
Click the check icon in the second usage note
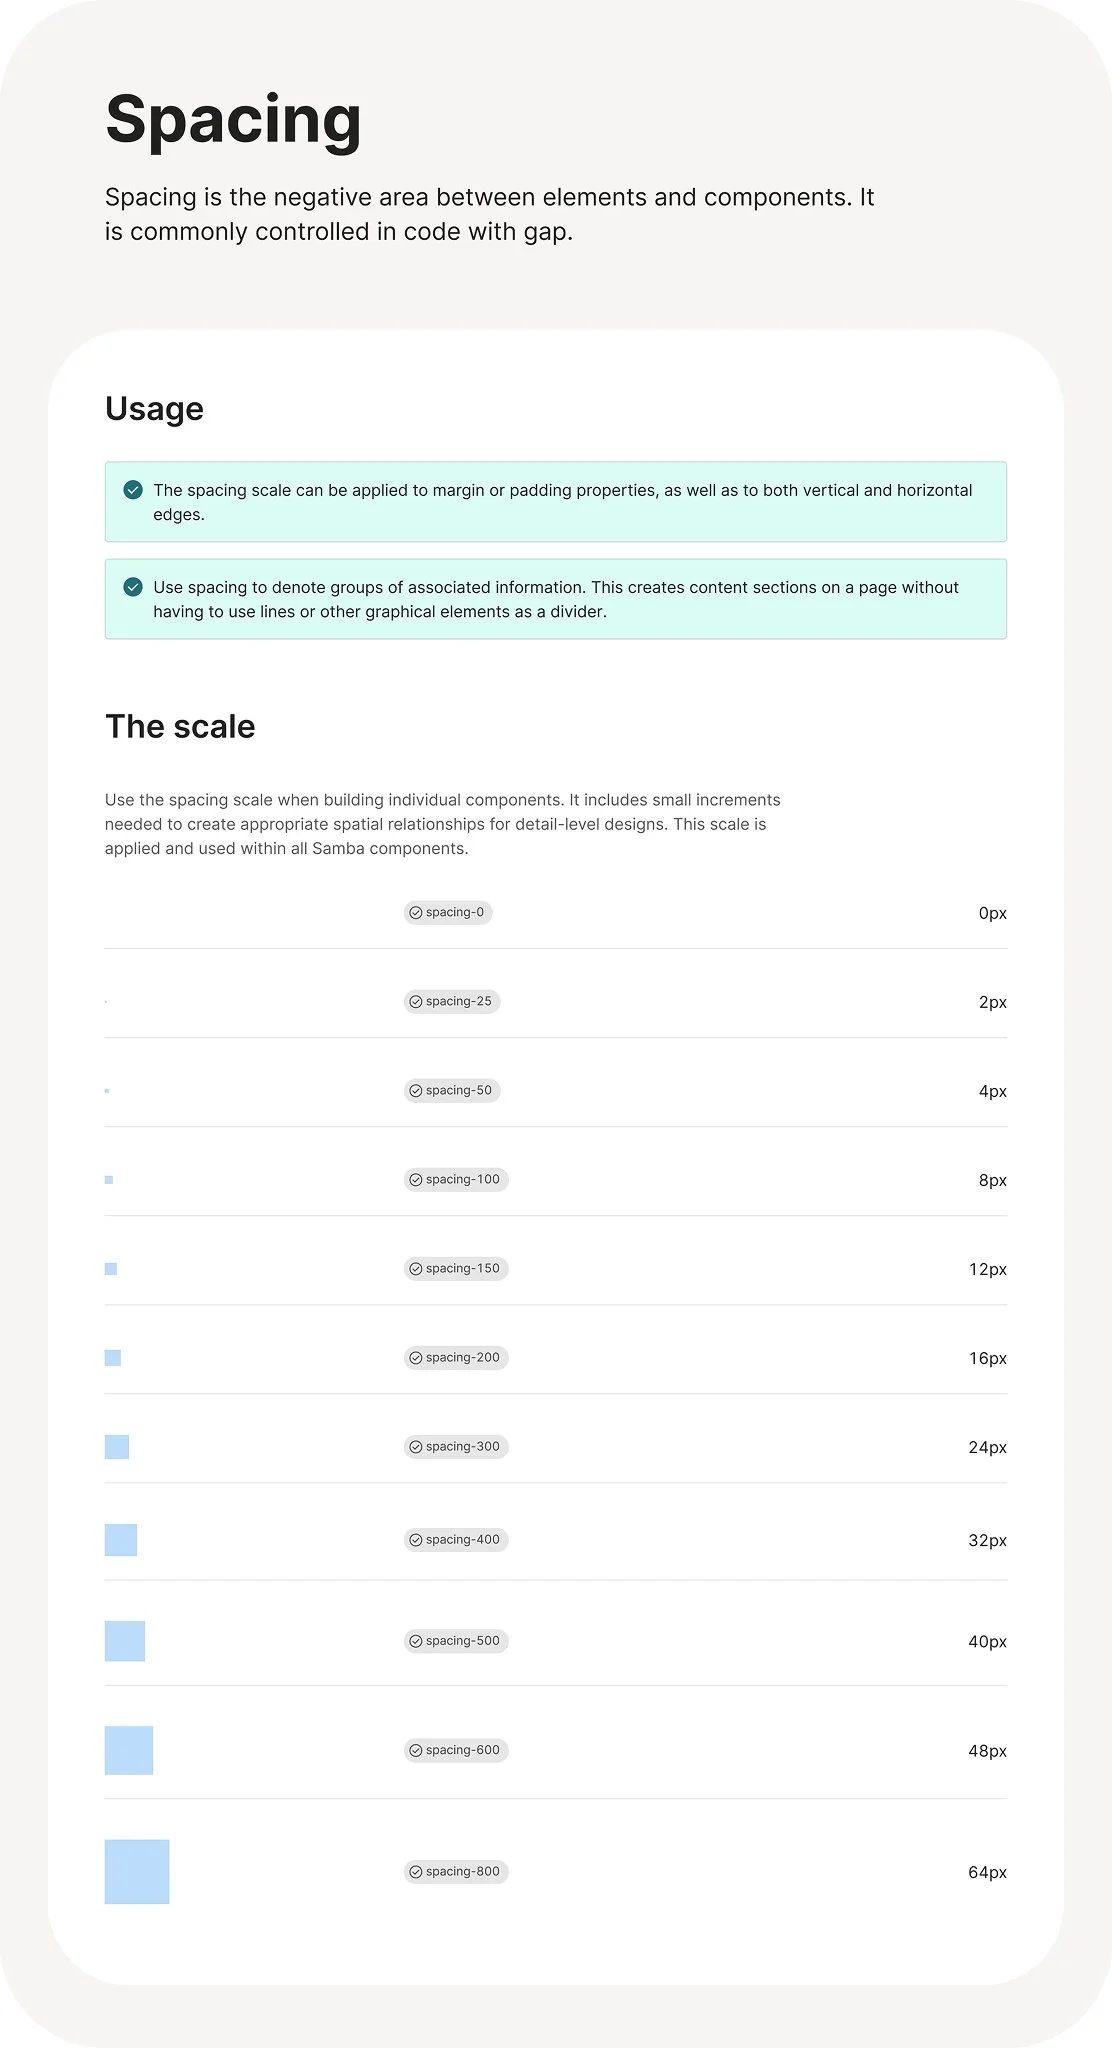coord(133,587)
